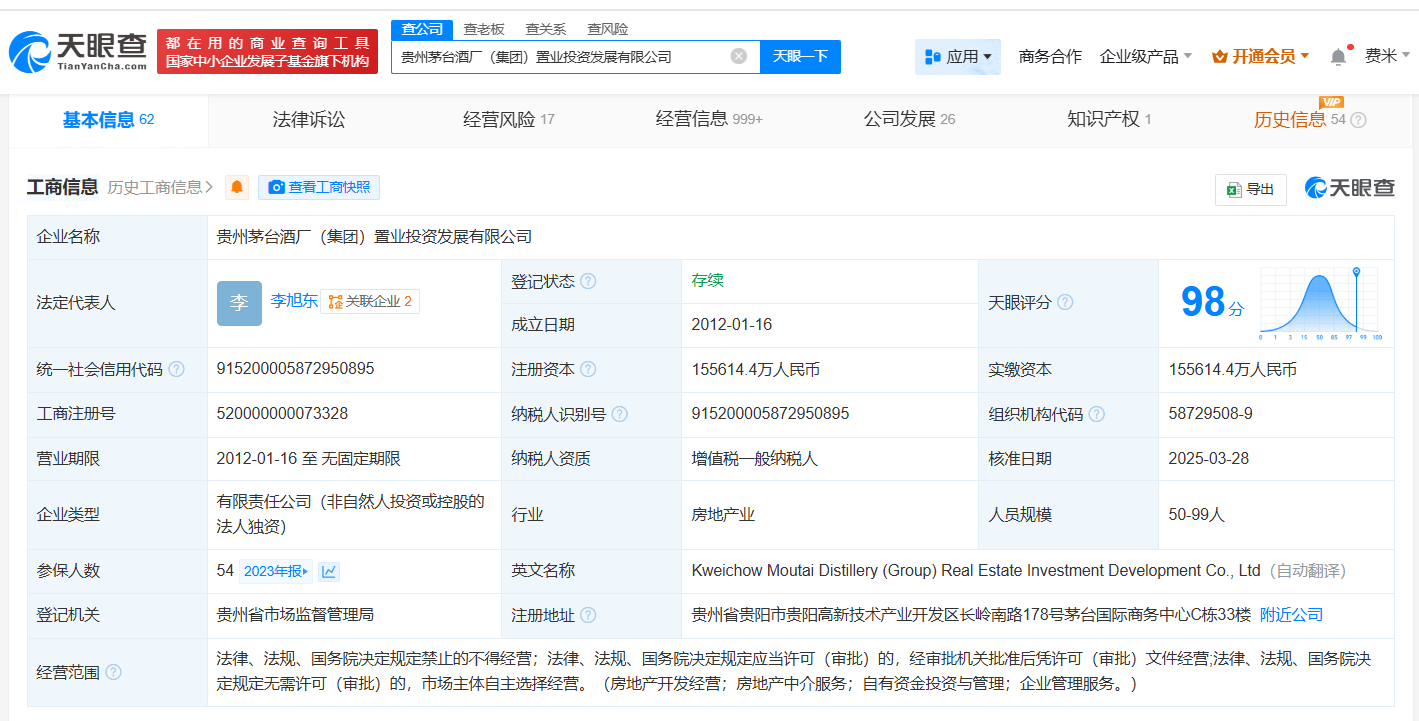Click the red business-query banner
Image resolution: width=1419 pixels, height=721 pixels.
pyautogui.click(x=267, y=51)
